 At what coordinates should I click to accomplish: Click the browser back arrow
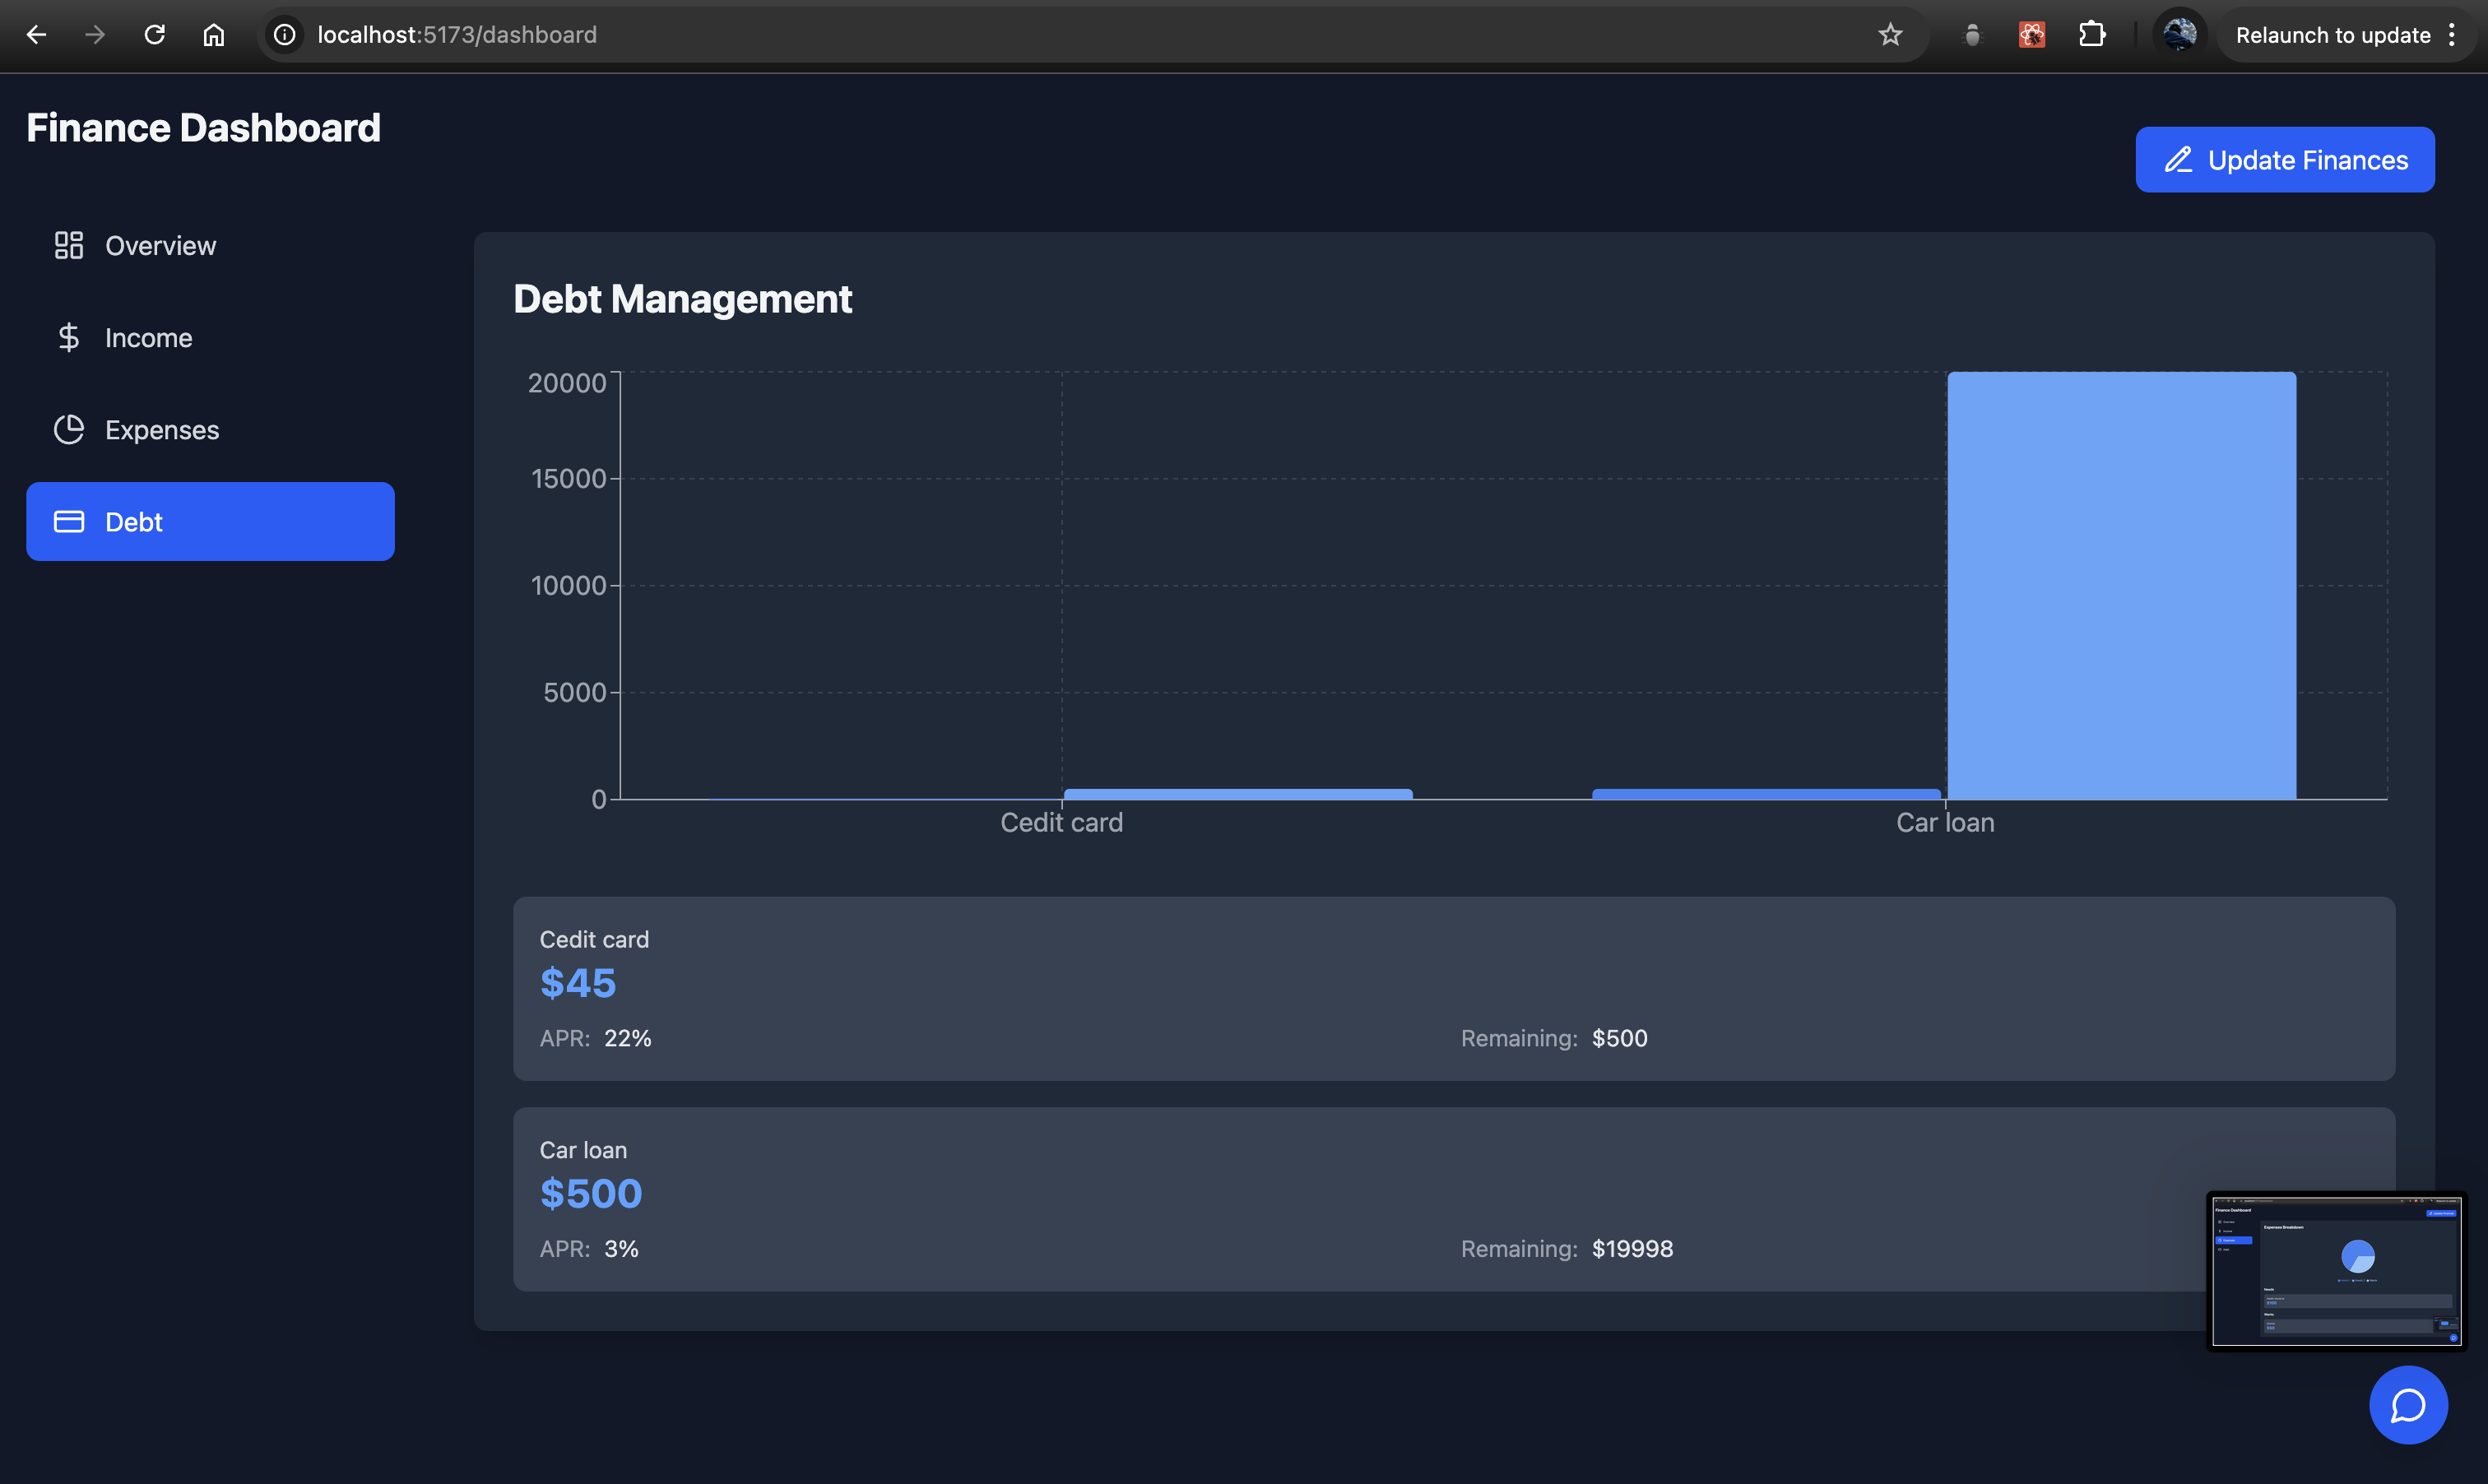click(37, 35)
